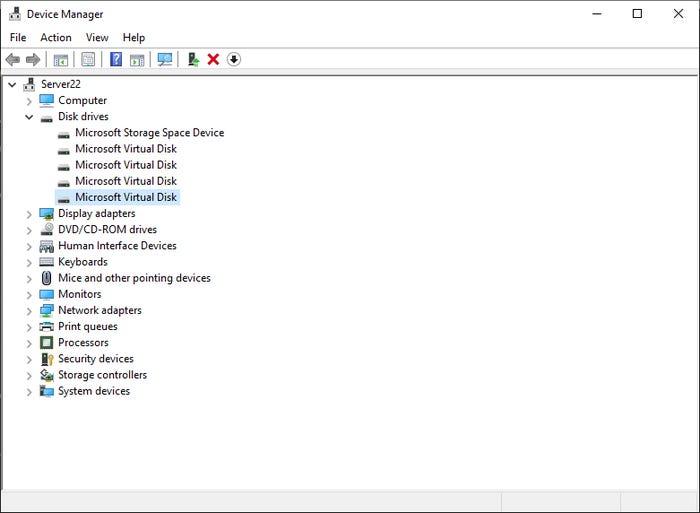This screenshot has width=700, height=513.
Task: Scan for hardware changes icon
Action: (165, 59)
